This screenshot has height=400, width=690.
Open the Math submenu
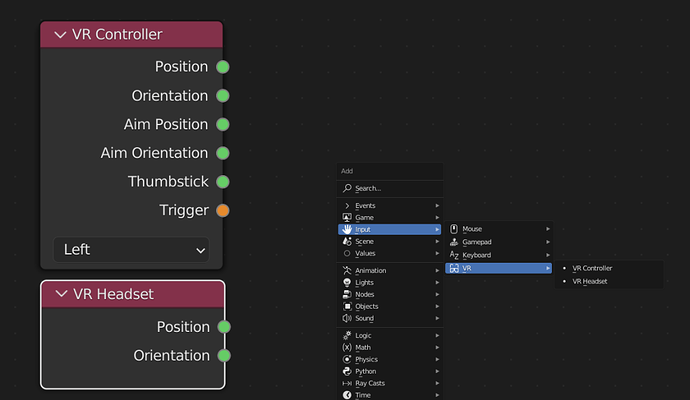pos(390,347)
